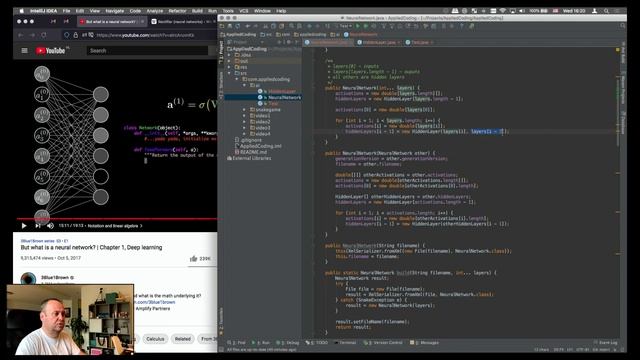Open the Event Log

pos(605,343)
